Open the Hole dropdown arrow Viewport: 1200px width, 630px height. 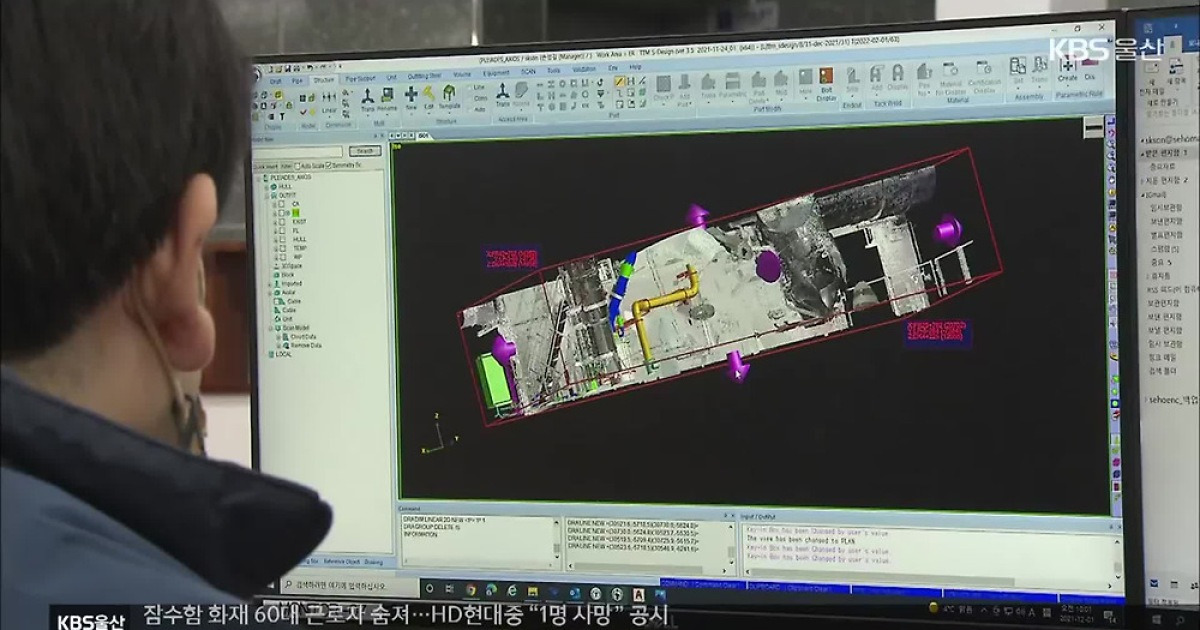pyautogui.click(x=805, y=99)
